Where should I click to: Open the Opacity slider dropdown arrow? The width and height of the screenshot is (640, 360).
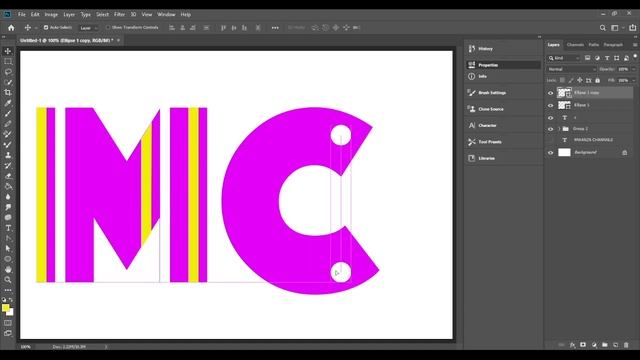634,69
